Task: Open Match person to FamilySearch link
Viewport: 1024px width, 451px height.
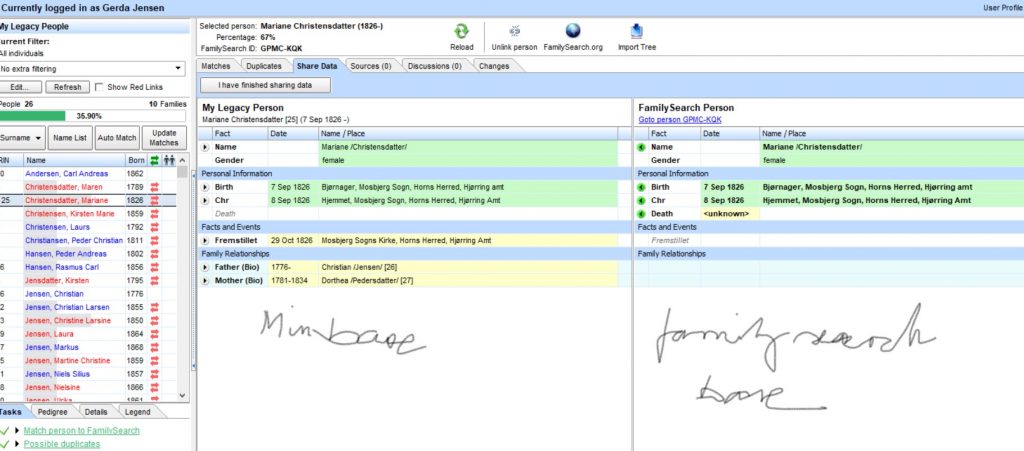Action: [82, 431]
